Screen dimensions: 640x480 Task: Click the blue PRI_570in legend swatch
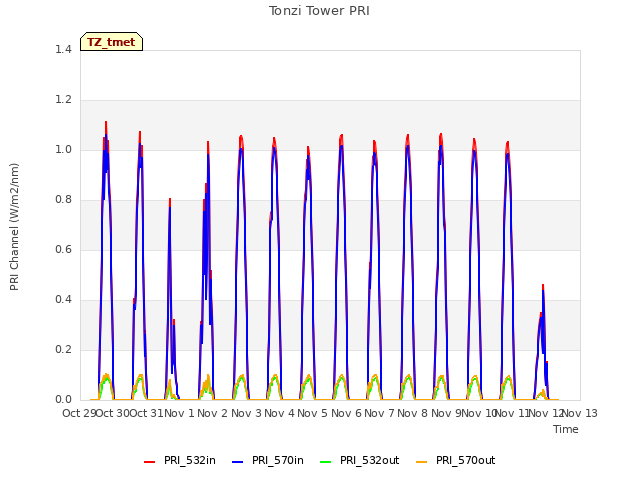click(238, 462)
